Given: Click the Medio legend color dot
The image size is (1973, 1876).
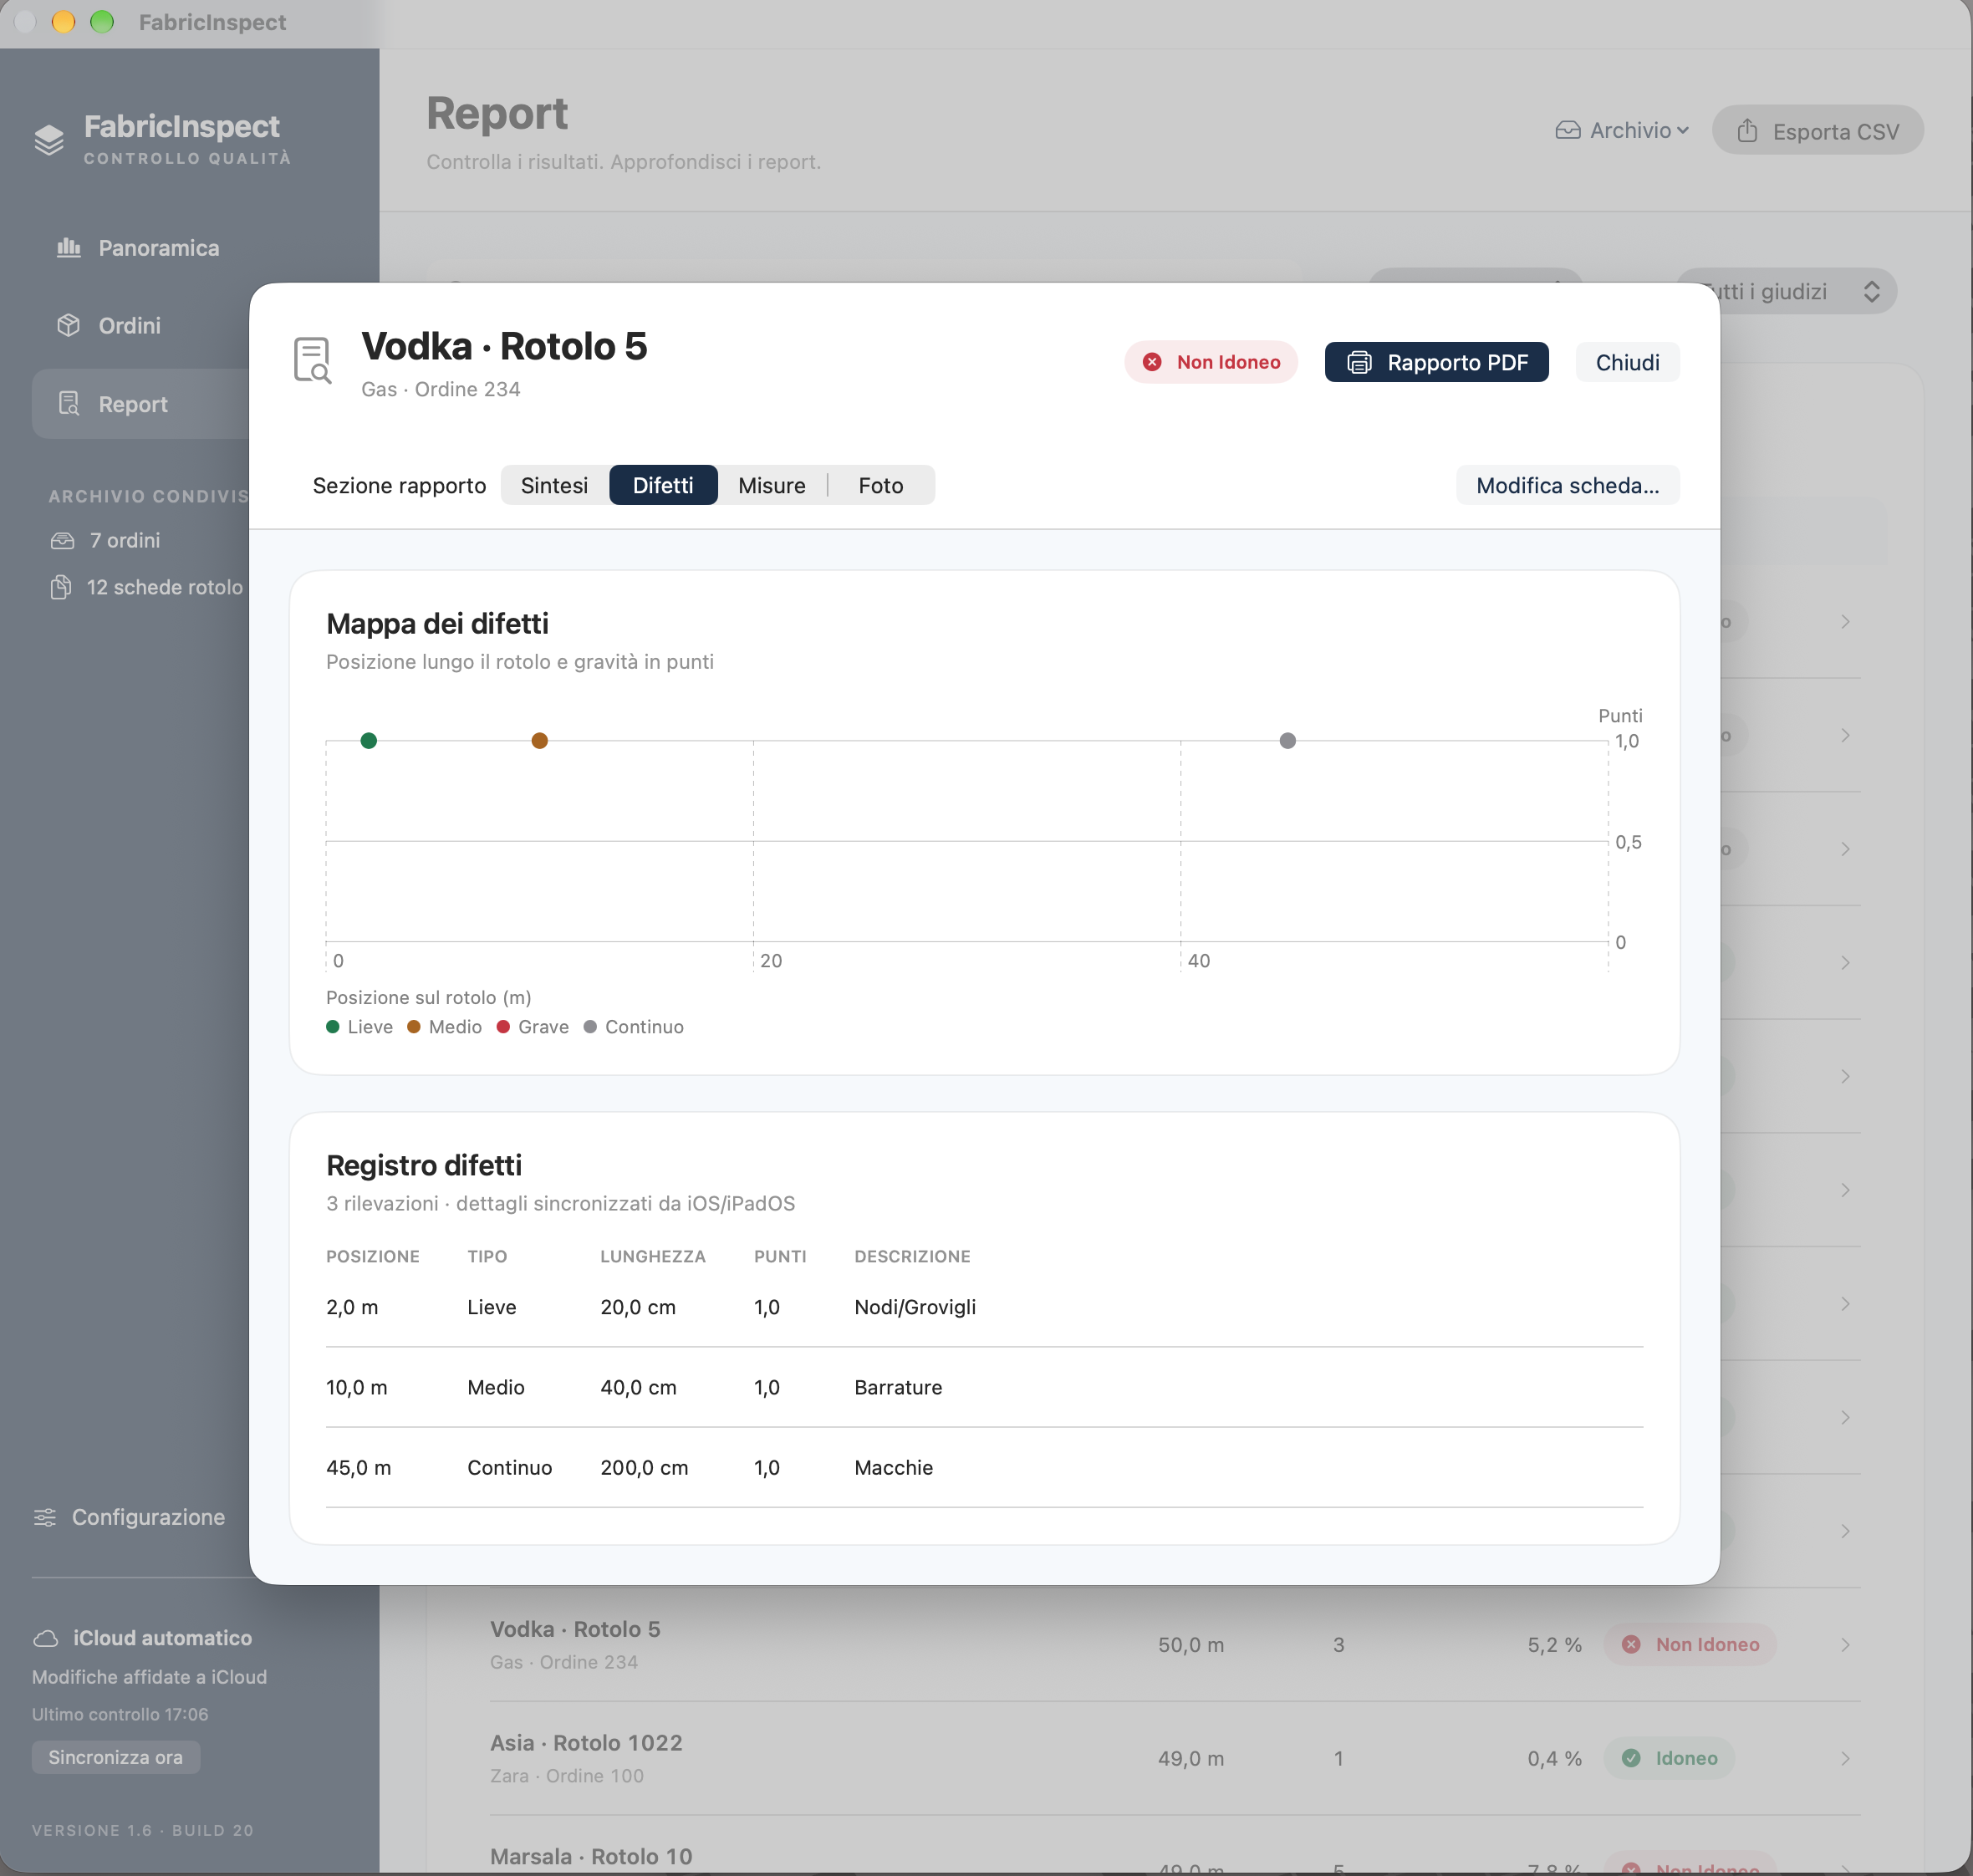Looking at the screenshot, I should [413, 1027].
